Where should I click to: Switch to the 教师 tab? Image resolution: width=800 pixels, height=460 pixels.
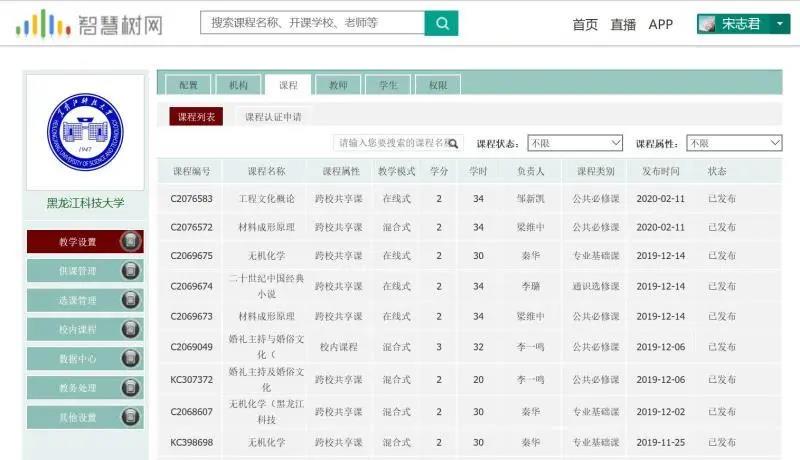click(x=338, y=86)
